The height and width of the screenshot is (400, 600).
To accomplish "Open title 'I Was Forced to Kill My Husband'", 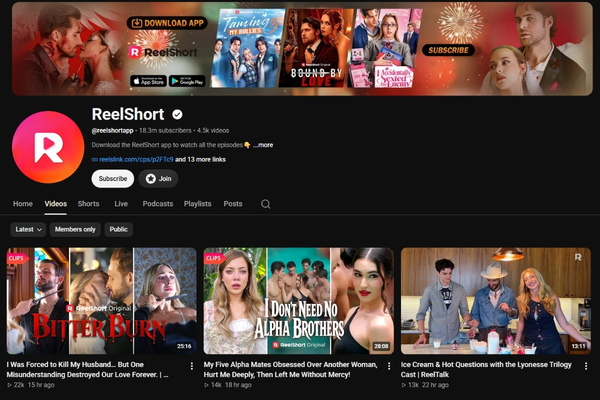I will (87, 370).
